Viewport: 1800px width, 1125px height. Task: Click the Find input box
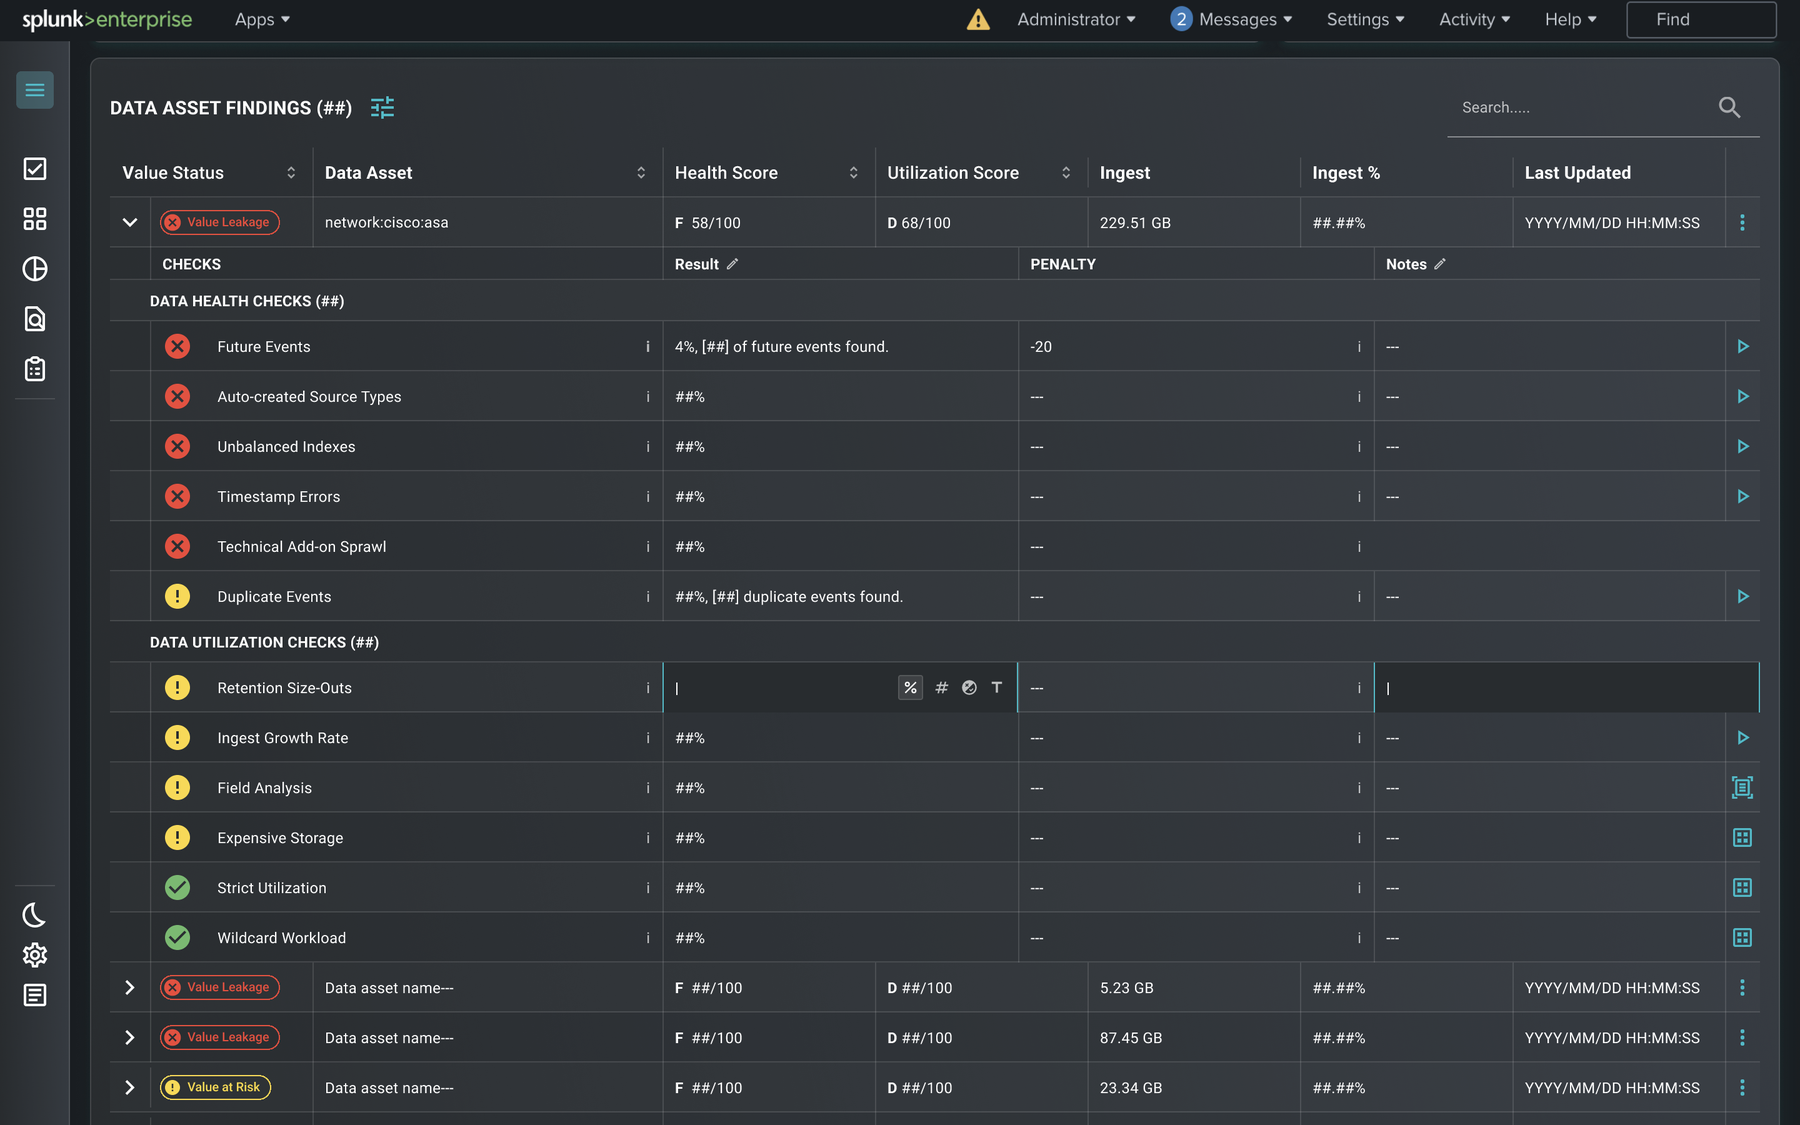point(1701,20)
